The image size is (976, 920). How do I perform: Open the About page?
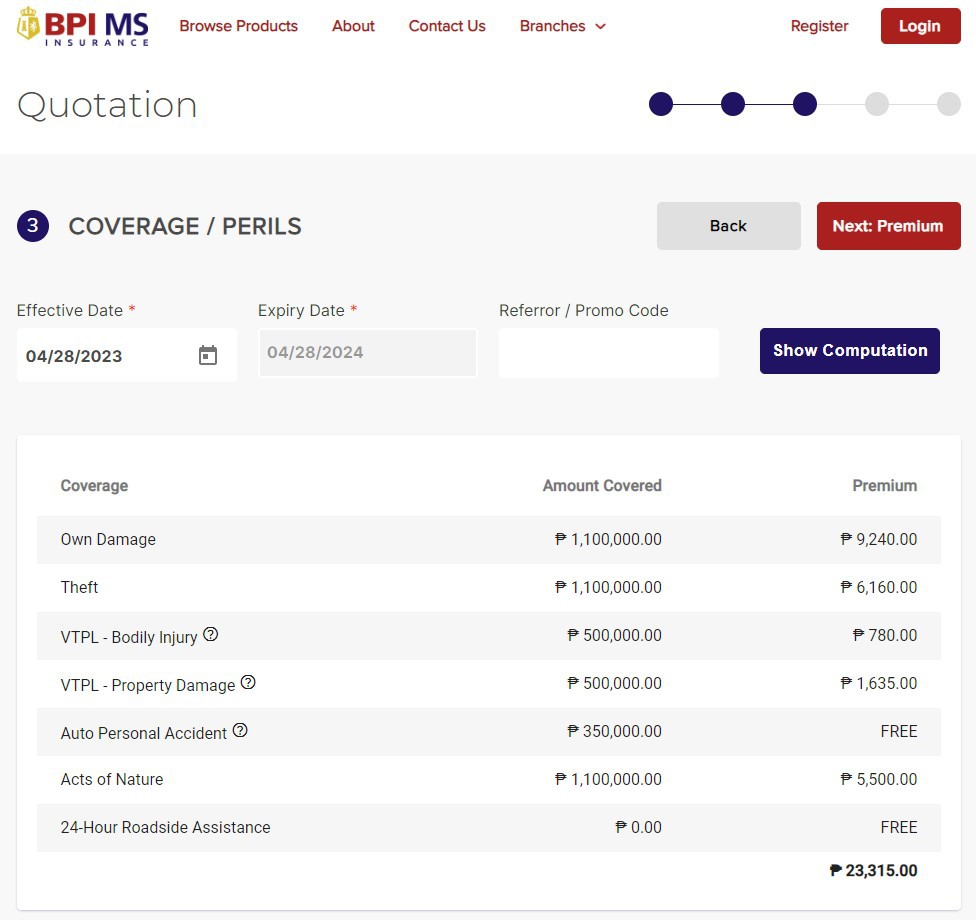[353, 26]
